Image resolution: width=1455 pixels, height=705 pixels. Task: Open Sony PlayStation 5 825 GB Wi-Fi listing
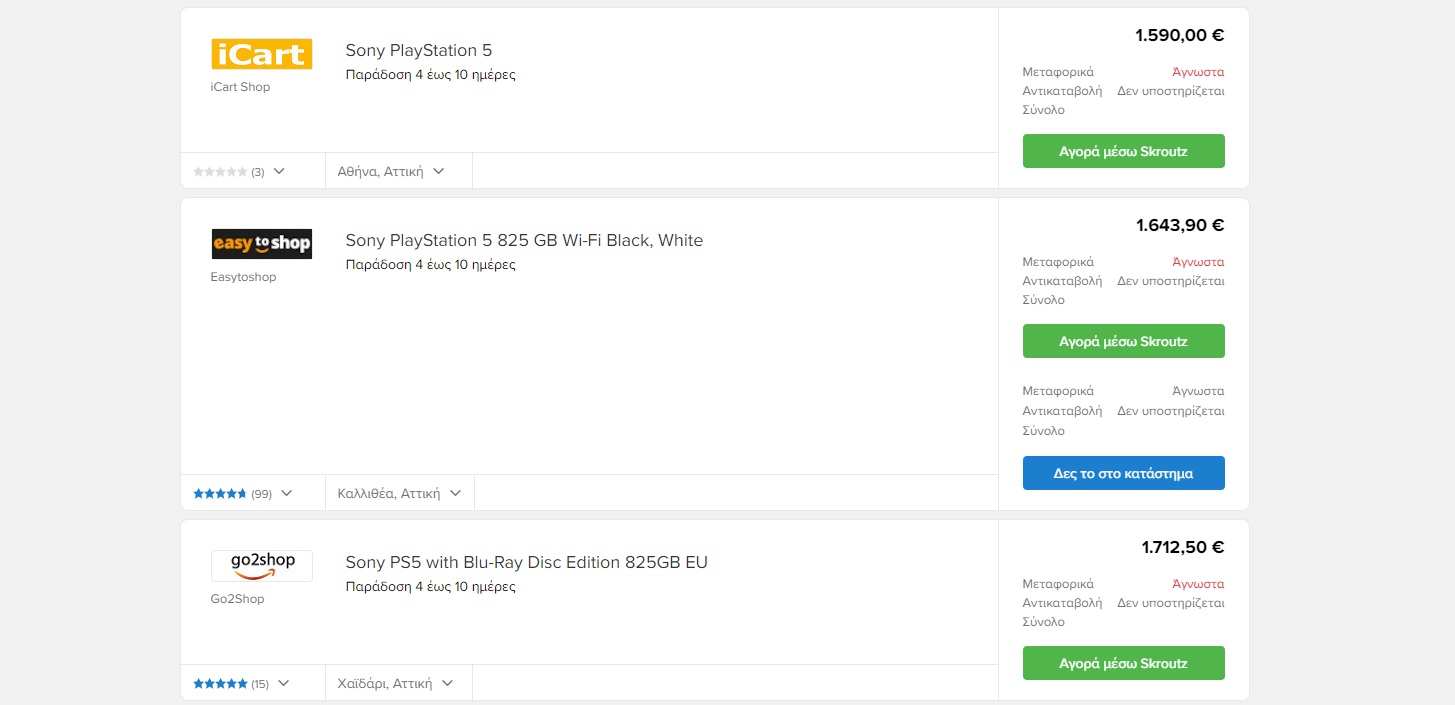coord(524,240)
